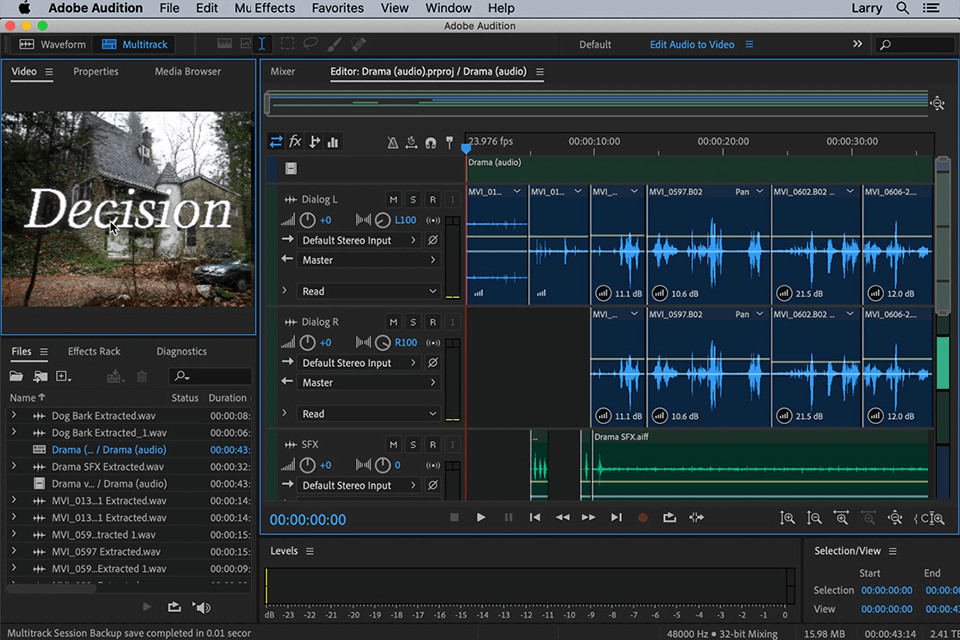960x640 pixels.
Task: Show the track sends controls
Action: click(x=314, y=142)
